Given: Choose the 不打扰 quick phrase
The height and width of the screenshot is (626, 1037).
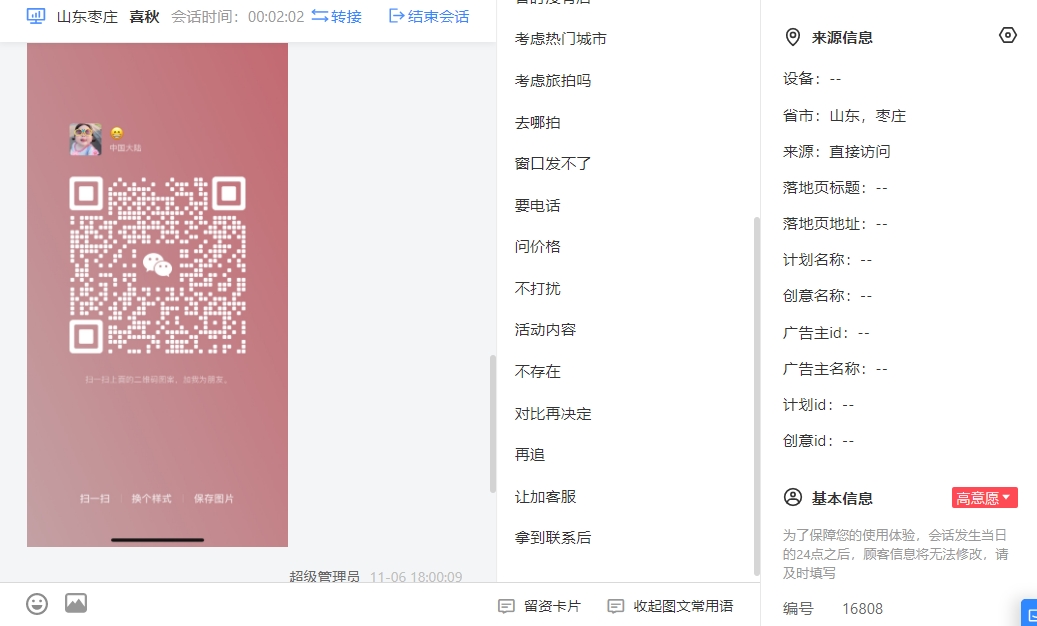Looking at the screenshot, I should point(538,288).
